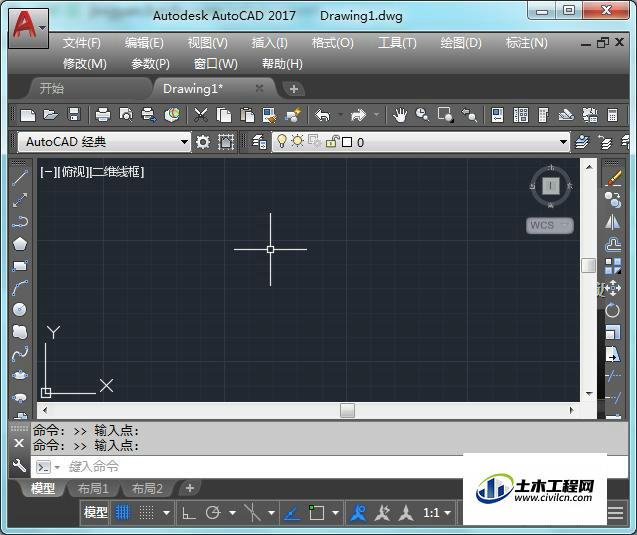The image size is (637, 535).
Task: Open the 文件(F) menu
Action: [x=82, y=43]
